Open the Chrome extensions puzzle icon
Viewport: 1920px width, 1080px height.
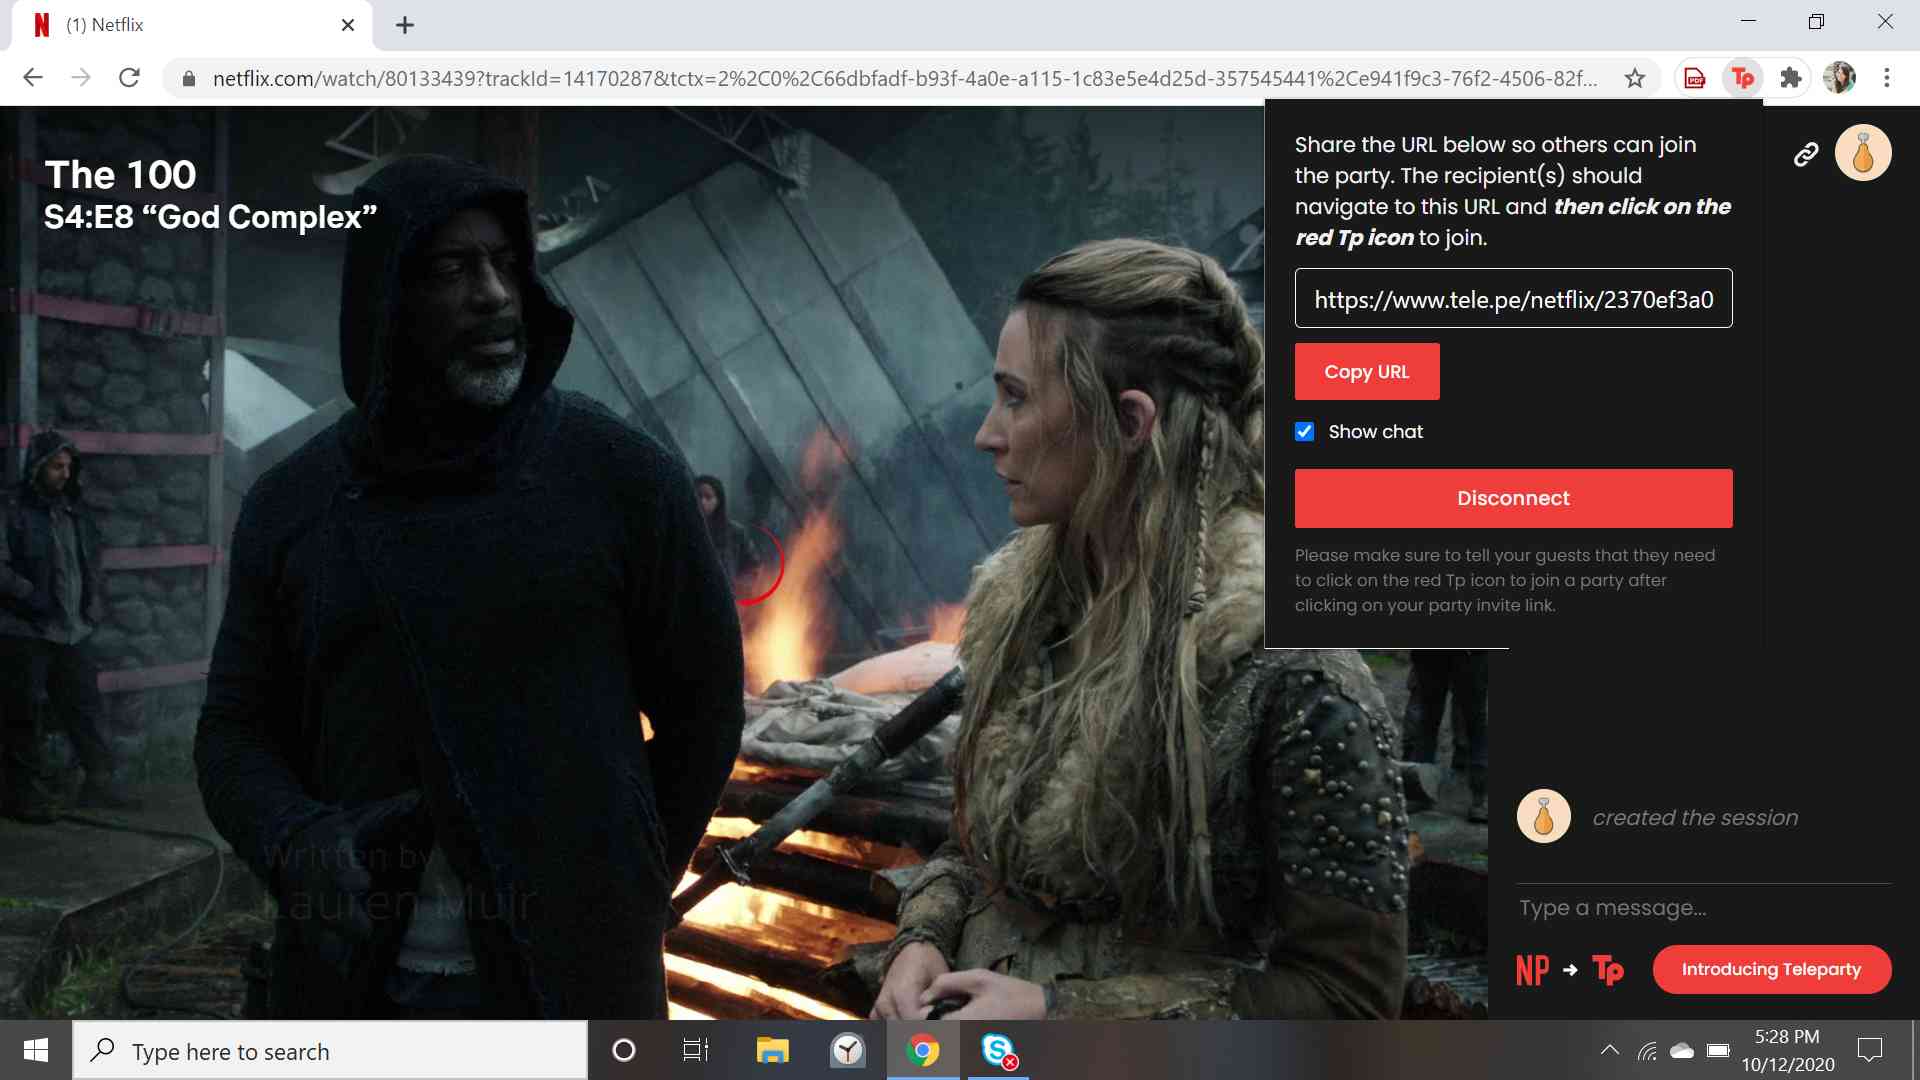tap(1791, 78)
